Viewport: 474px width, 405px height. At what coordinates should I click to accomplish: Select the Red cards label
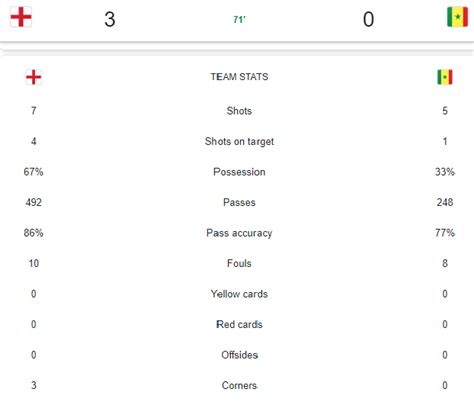point(239,324)
